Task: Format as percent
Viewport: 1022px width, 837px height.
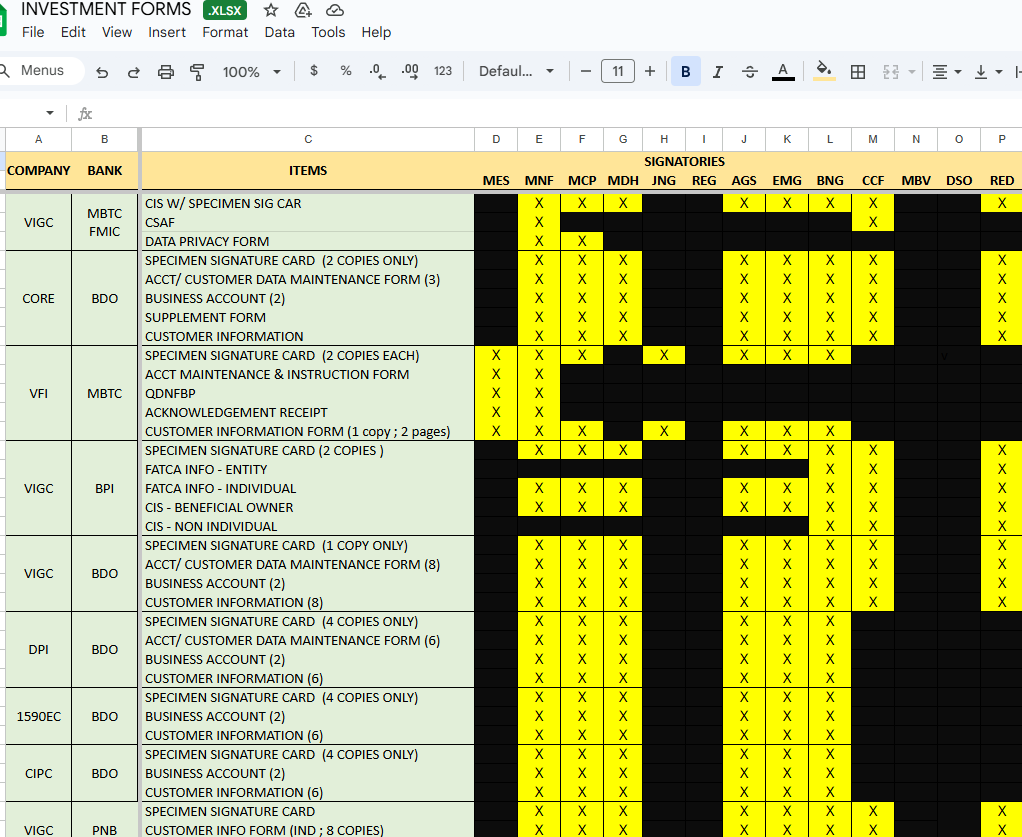Action: pos(345,71)
